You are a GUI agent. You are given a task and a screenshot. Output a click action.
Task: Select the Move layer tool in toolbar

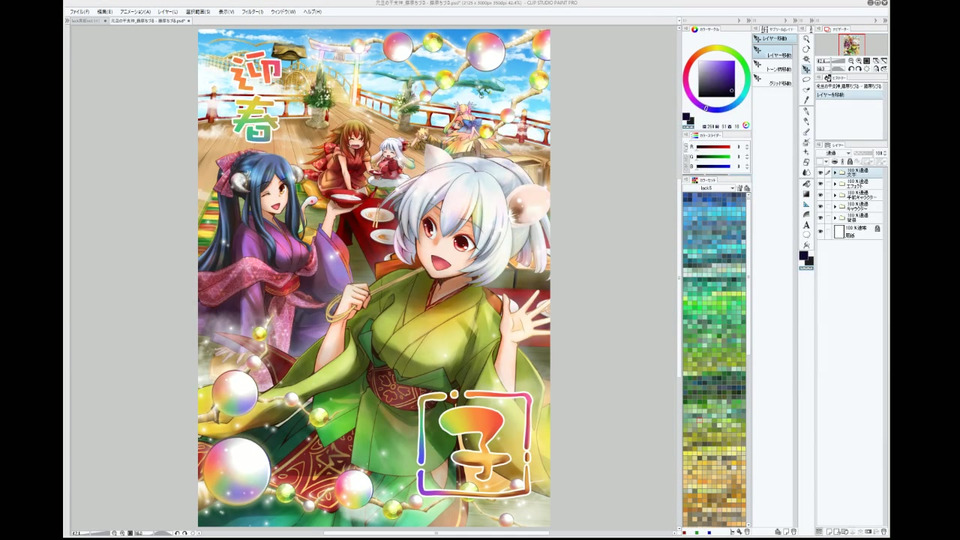[806, 69]
